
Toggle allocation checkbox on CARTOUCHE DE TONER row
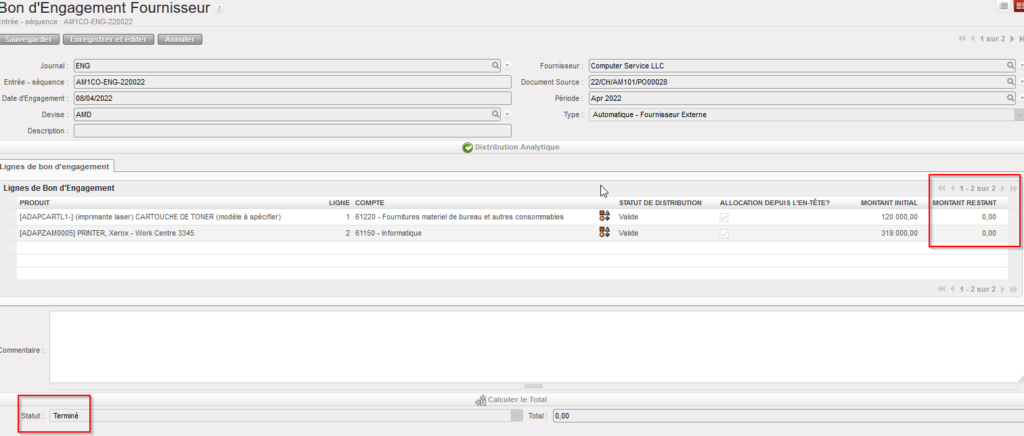point(724,217)
